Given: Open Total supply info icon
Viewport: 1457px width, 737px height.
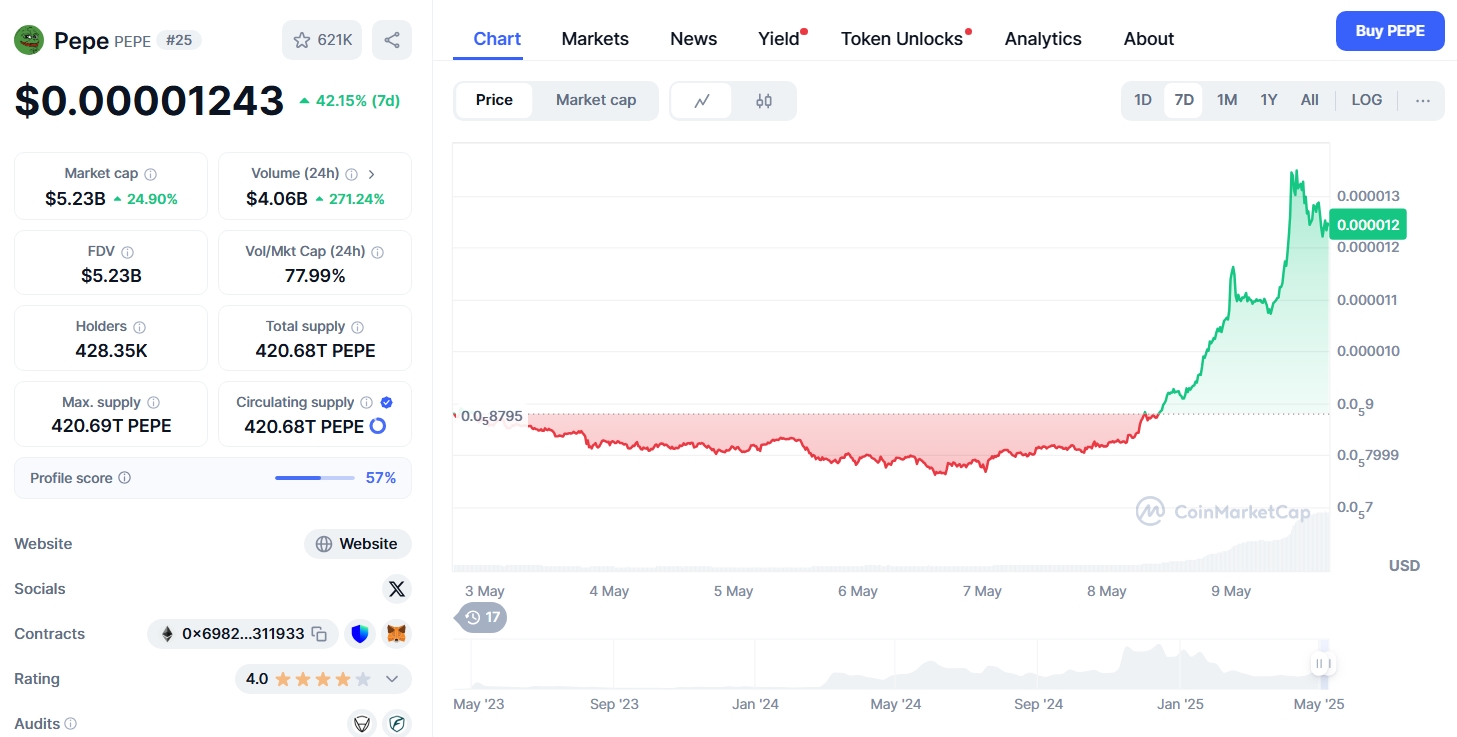Looking at the screenshot, I should tap(357, 327).
